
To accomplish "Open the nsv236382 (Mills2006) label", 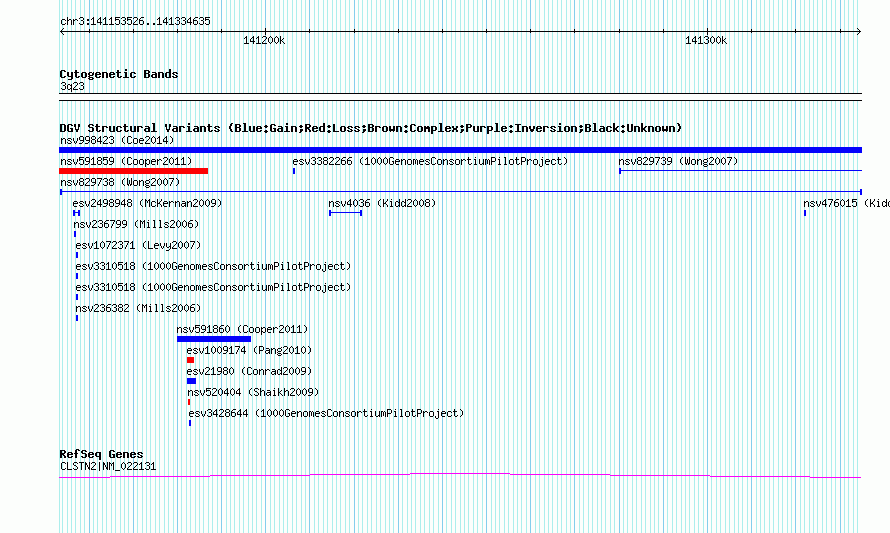I will click(138, 308).
